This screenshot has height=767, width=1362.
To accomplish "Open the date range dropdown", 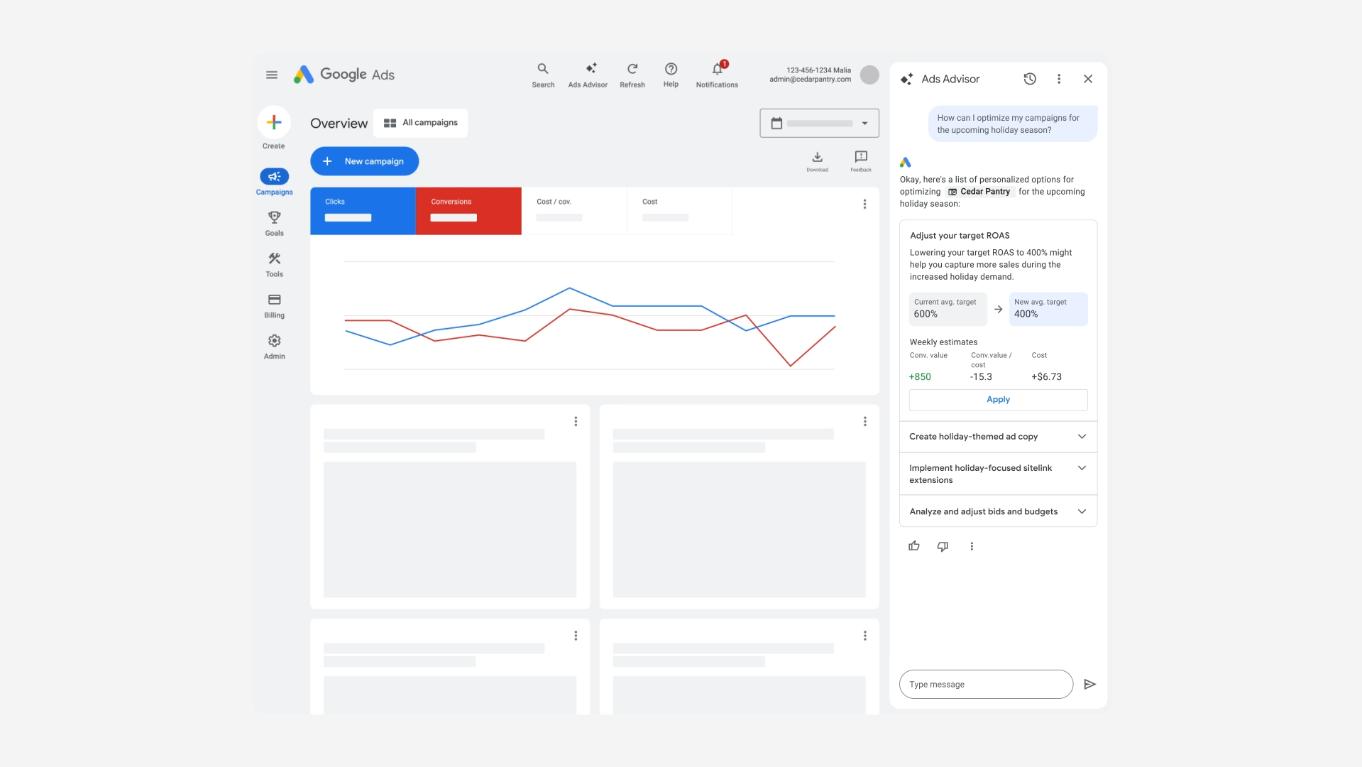I will (819, 123).
